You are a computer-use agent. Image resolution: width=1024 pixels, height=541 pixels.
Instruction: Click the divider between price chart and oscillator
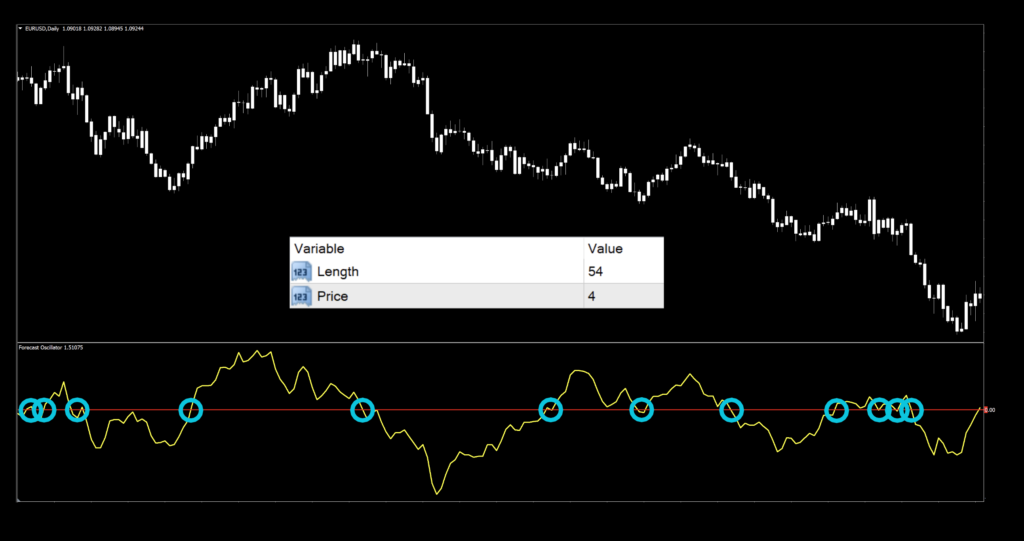click(x=500, y=342)
